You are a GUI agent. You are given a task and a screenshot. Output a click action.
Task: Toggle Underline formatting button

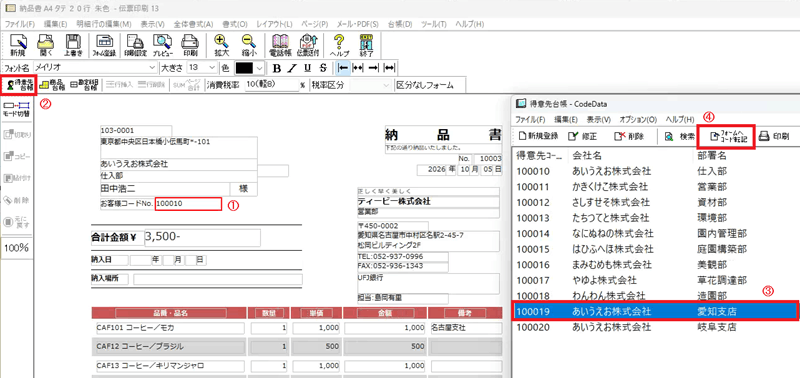click(x=307, y=68)
